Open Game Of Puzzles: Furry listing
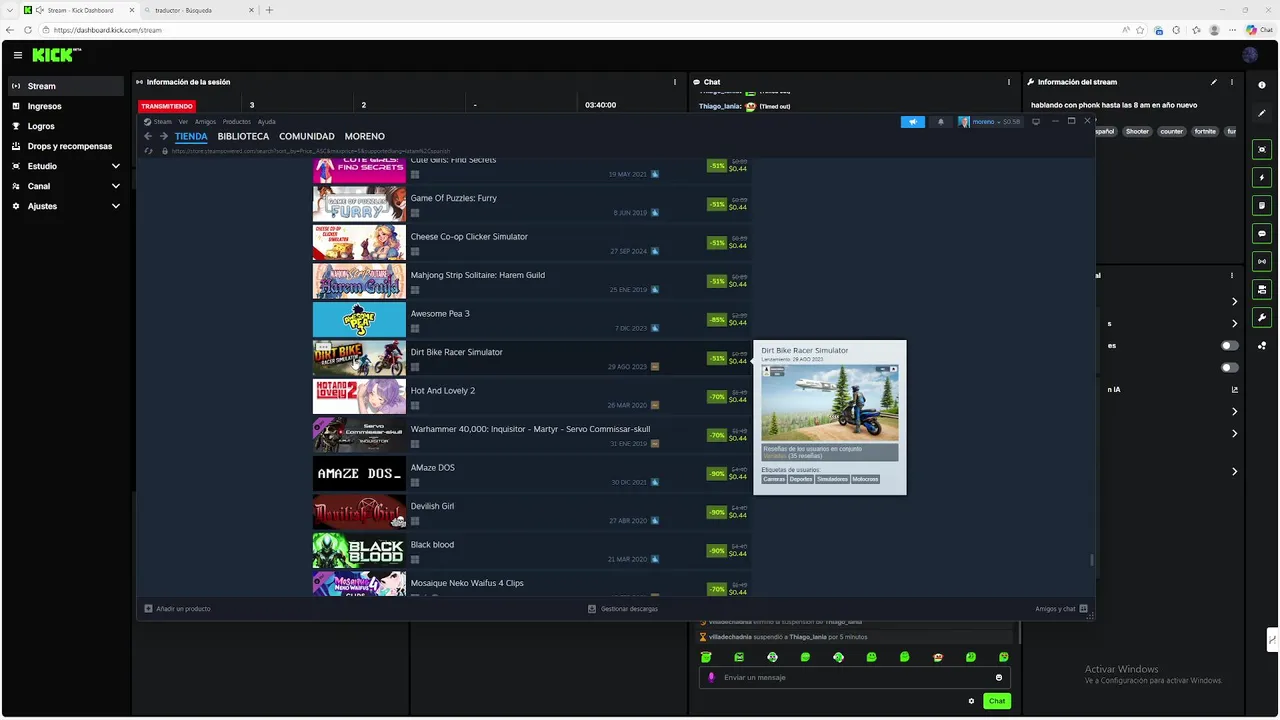This screenshot has height=720, width=1280. (x=531, y=204)
